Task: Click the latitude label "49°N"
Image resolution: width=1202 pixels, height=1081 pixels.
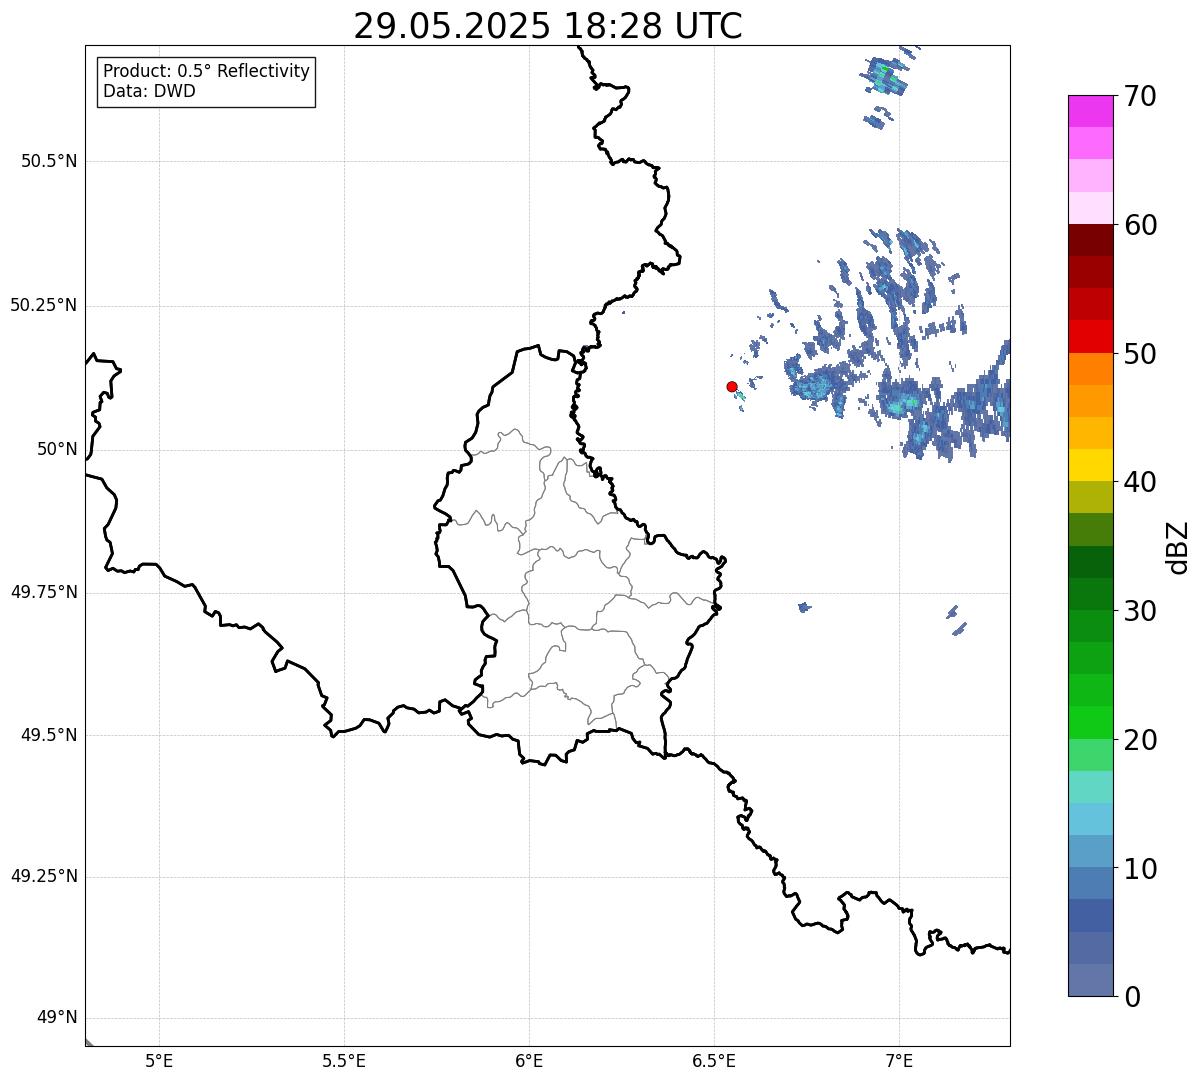Action: [57, 1018]
